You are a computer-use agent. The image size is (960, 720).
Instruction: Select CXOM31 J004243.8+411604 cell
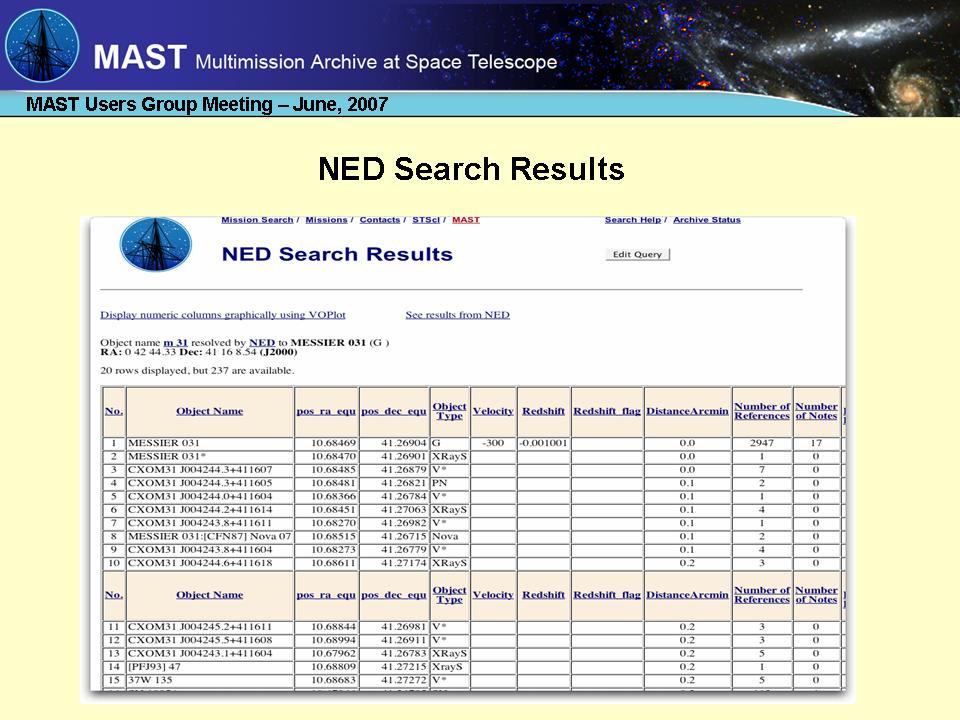pos(209,549)
